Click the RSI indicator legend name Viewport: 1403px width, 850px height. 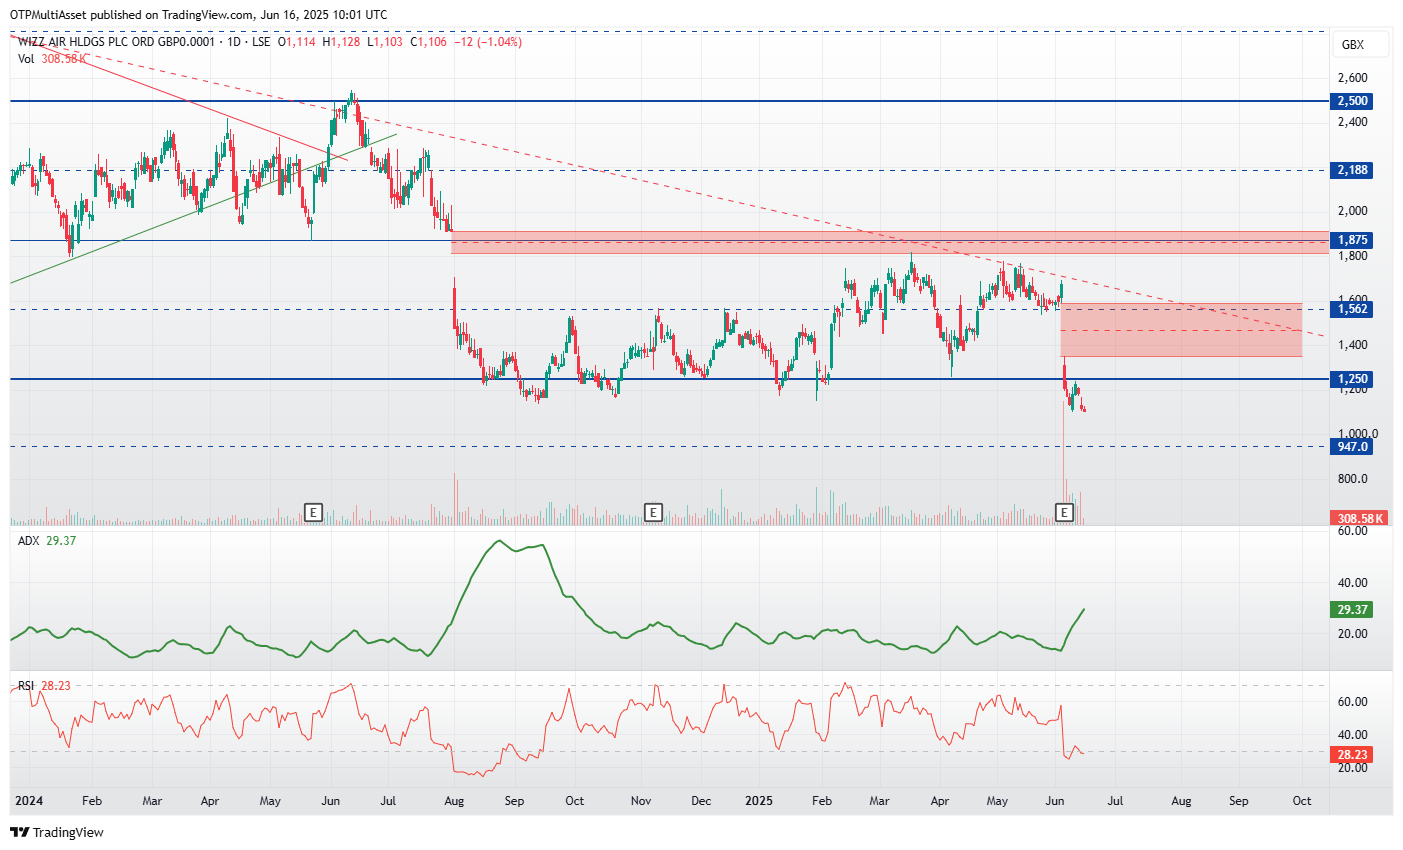click(x=26, y=686)
